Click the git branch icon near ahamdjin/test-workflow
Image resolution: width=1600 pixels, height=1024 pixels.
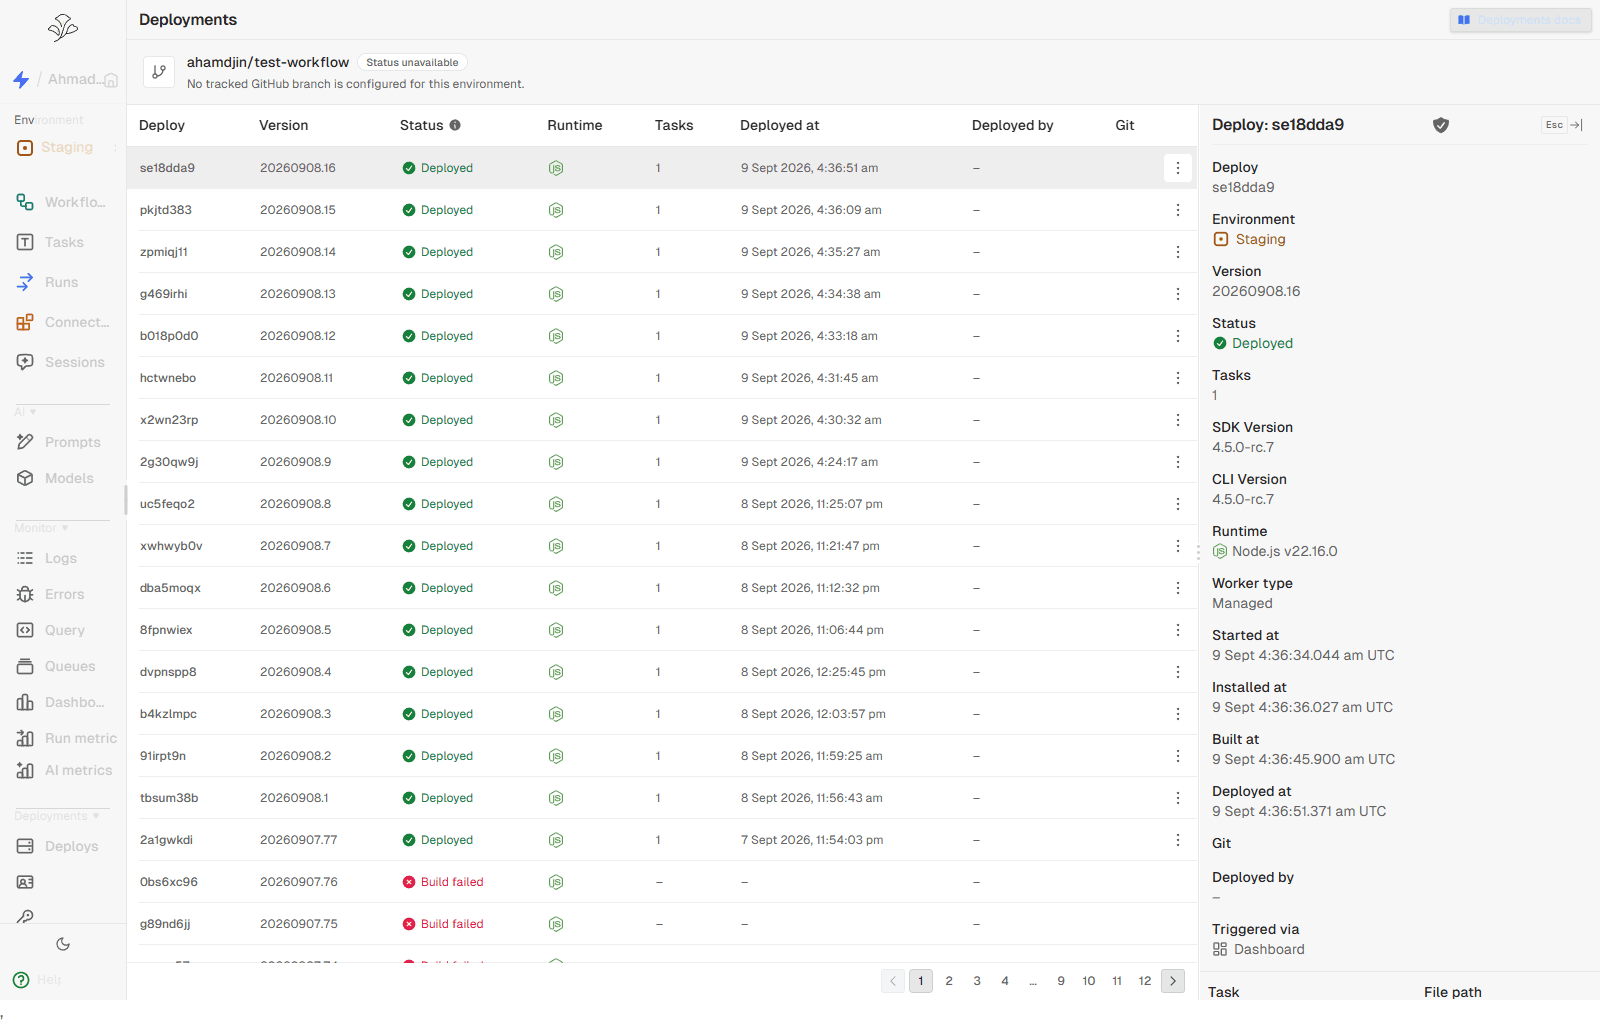(x=159, y=72)
